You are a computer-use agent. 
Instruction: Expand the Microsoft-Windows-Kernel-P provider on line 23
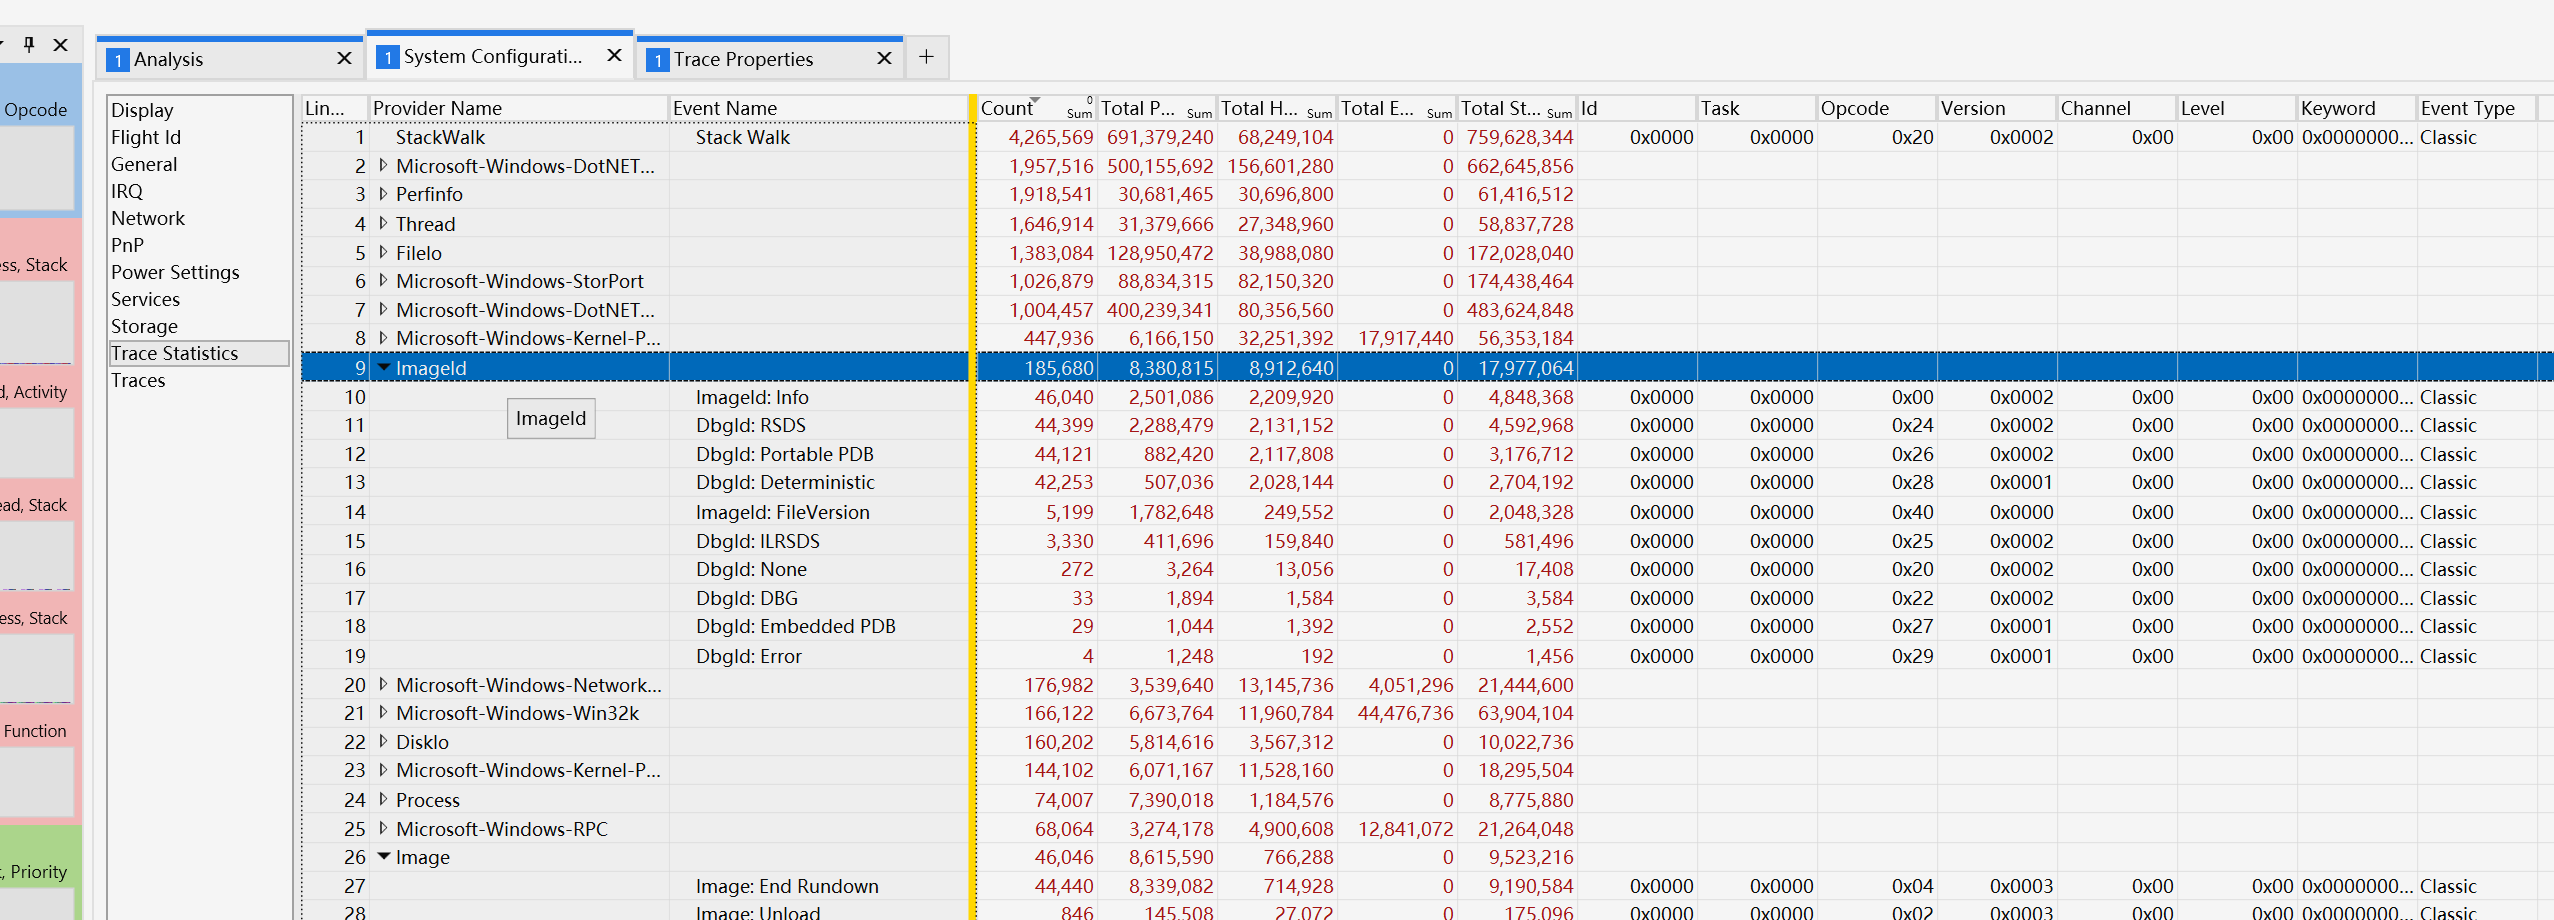pyautogui.click(x=383, y=770)
